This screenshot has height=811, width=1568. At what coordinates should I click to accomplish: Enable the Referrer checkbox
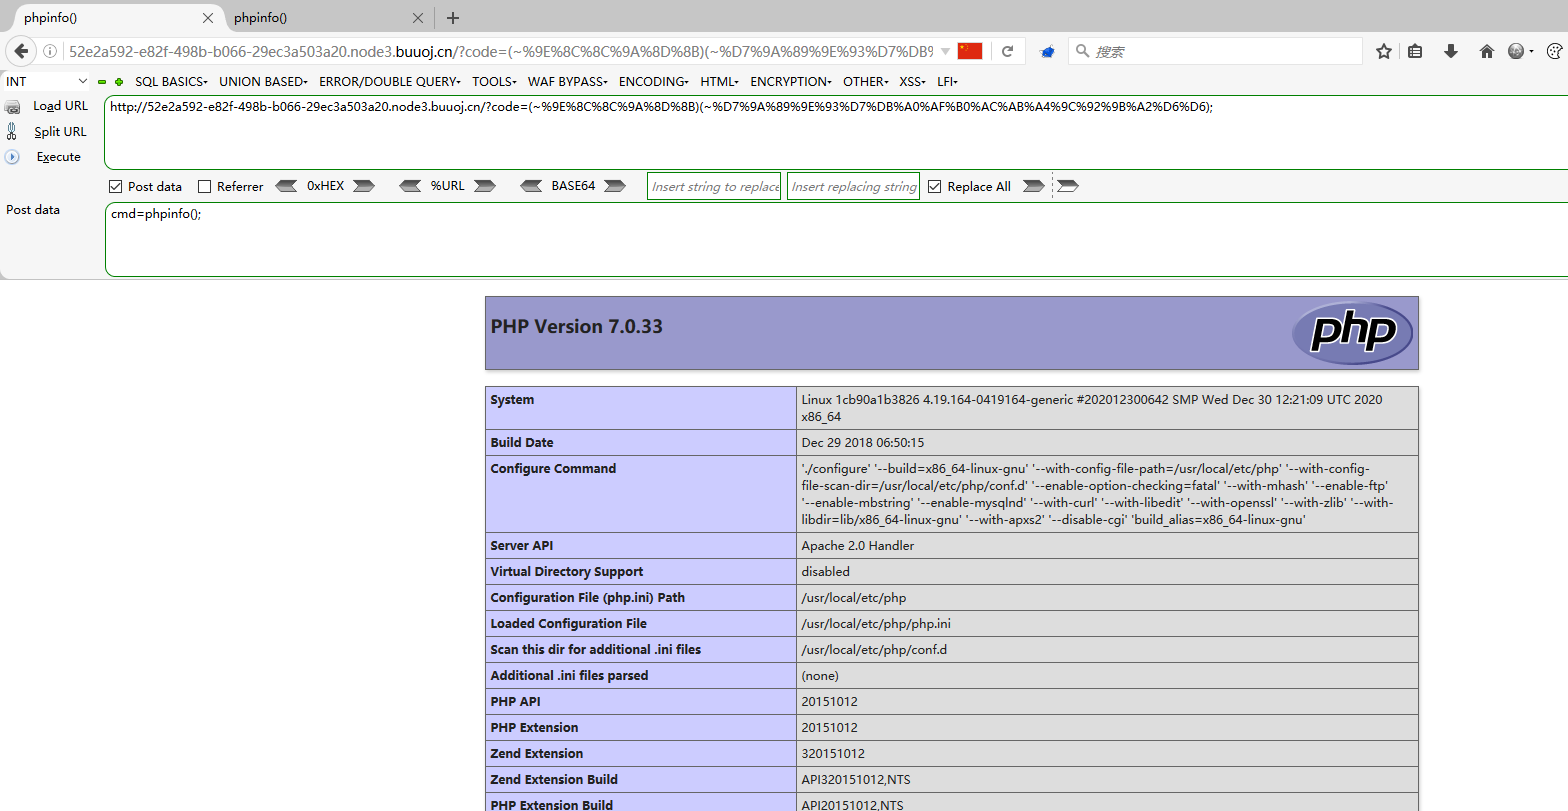[x=205, y=187]
